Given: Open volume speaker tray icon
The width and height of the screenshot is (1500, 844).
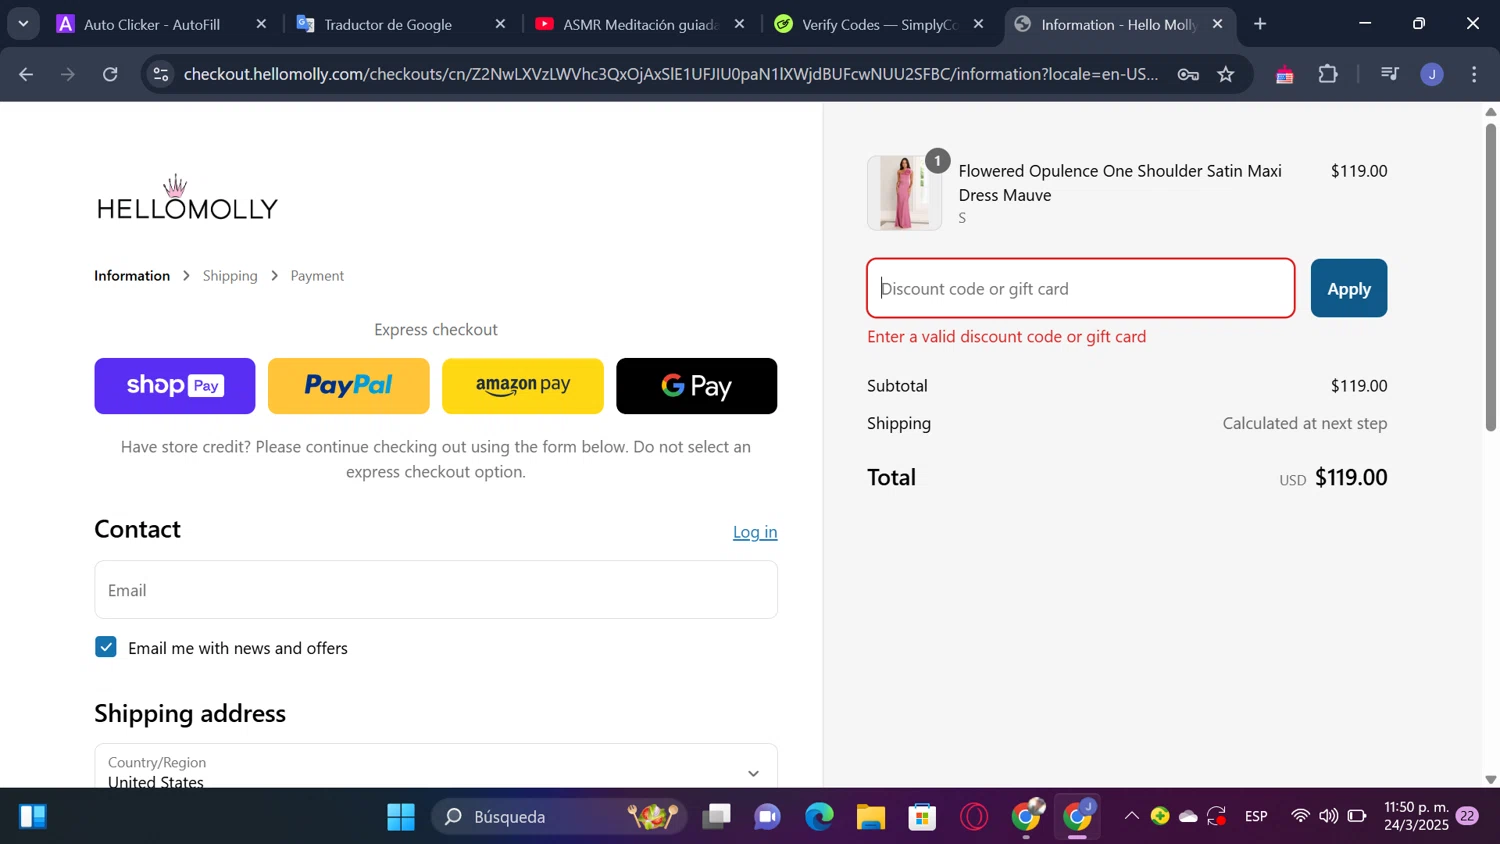Looking at the screenshot, I should click(x=1328, y=817).
